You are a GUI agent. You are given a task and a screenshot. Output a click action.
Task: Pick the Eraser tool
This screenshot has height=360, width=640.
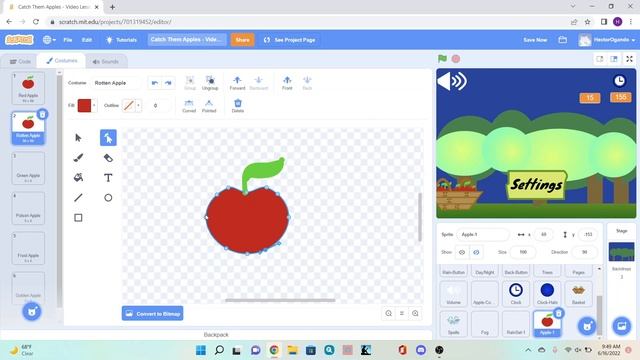coord(108,158)
